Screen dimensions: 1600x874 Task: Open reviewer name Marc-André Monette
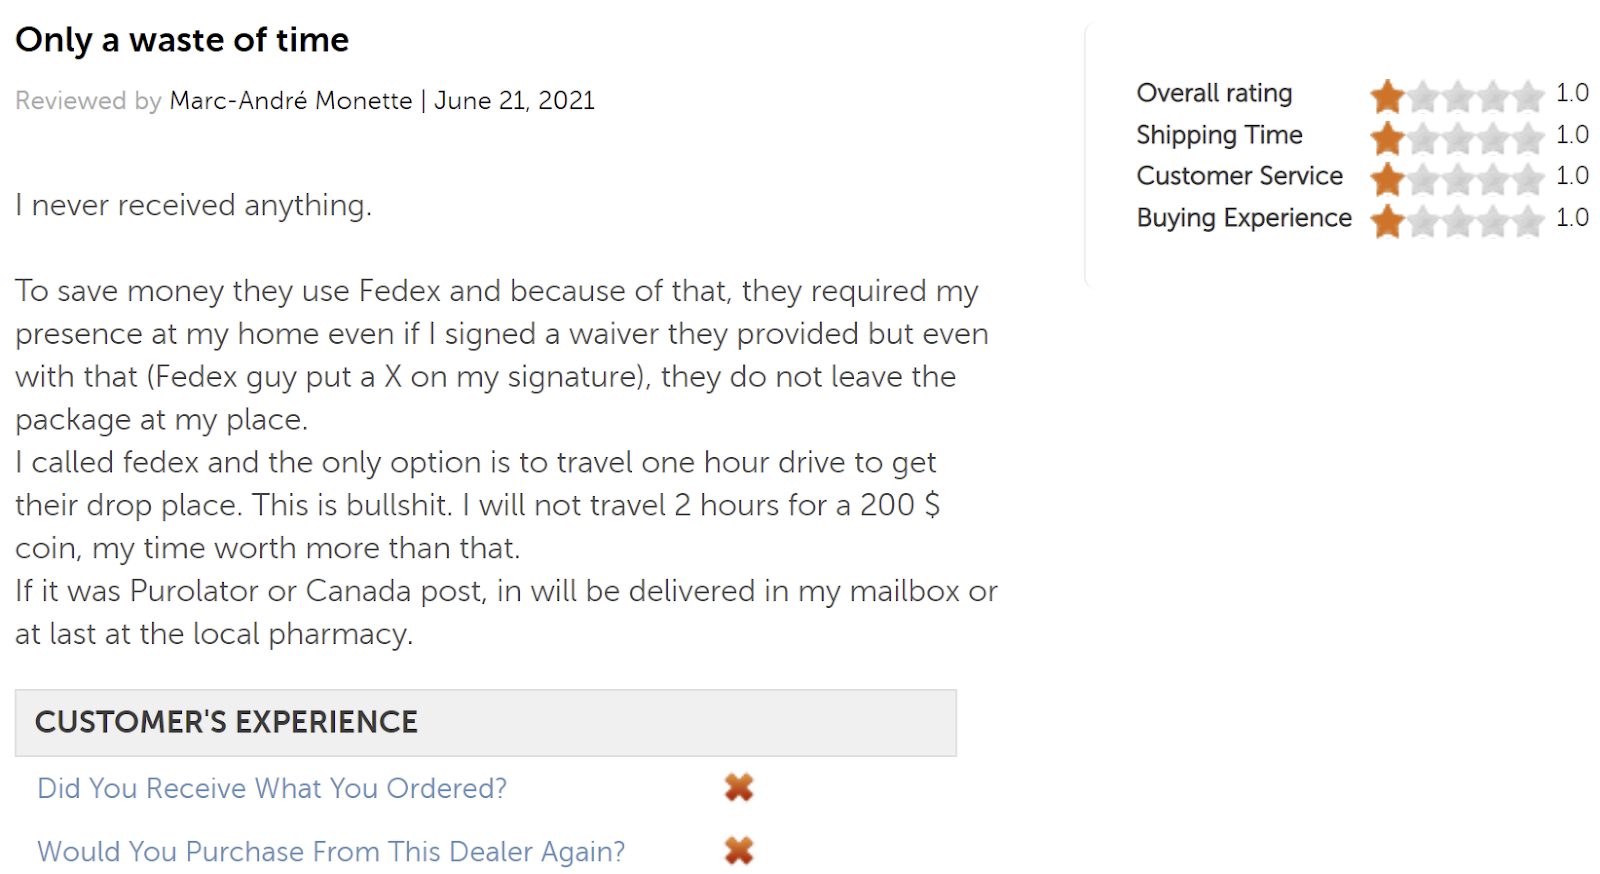point(291,101)
